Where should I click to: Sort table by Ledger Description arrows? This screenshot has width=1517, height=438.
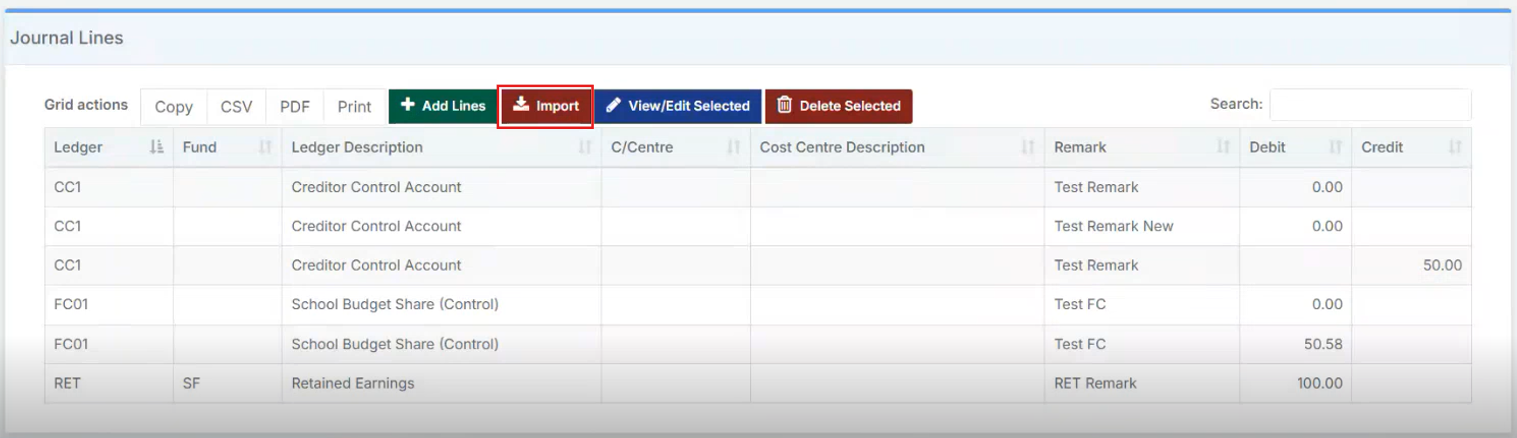coord(585,147)
